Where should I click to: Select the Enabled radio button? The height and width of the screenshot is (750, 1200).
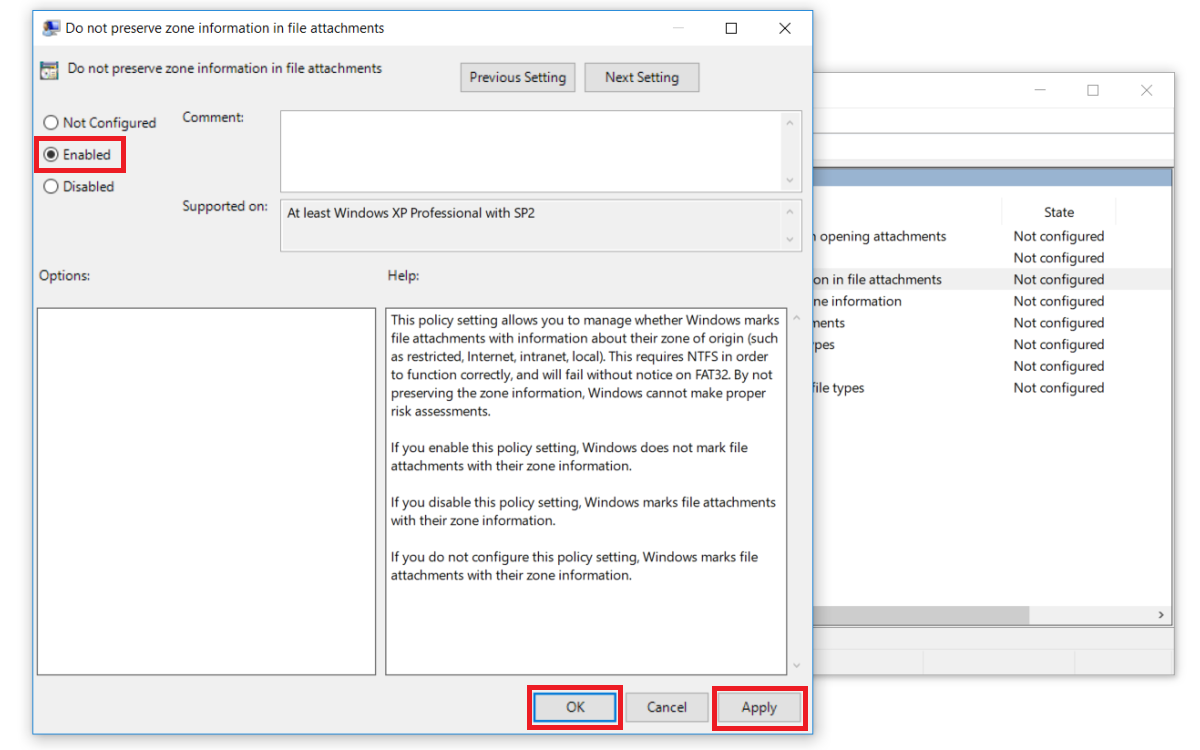click(51, 155)
